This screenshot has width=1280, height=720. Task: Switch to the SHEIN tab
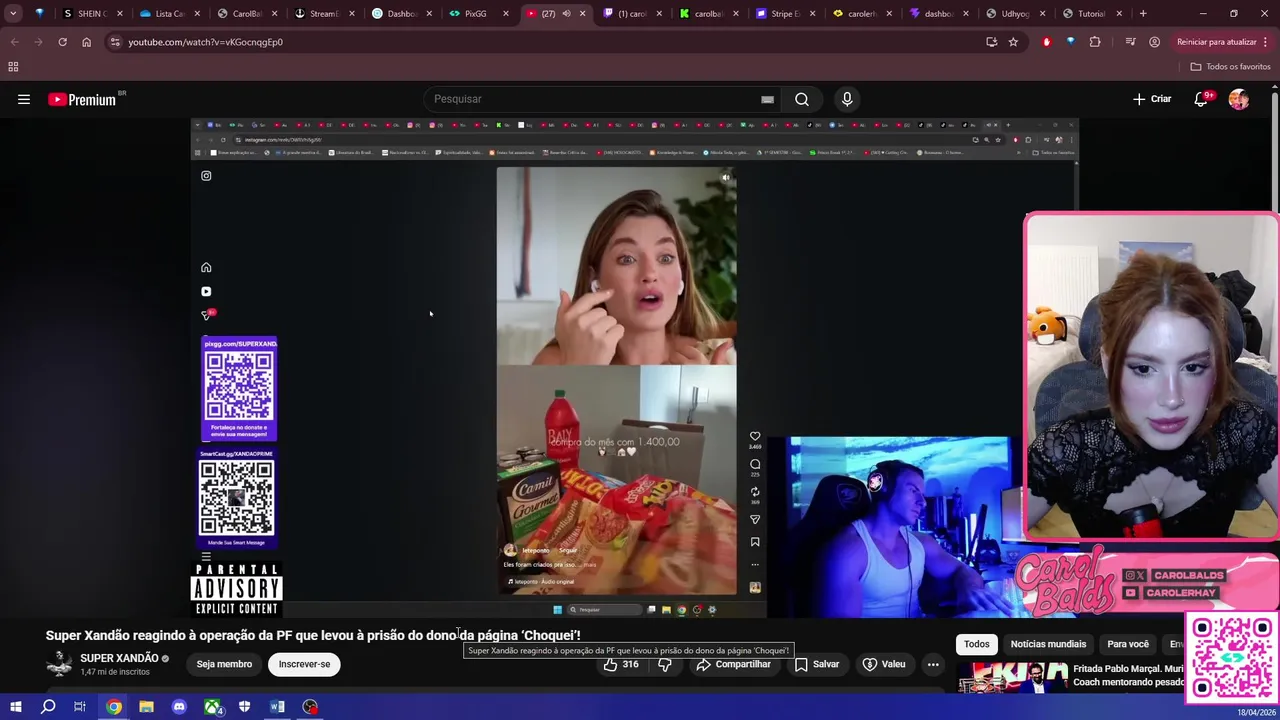pos(92,14)
